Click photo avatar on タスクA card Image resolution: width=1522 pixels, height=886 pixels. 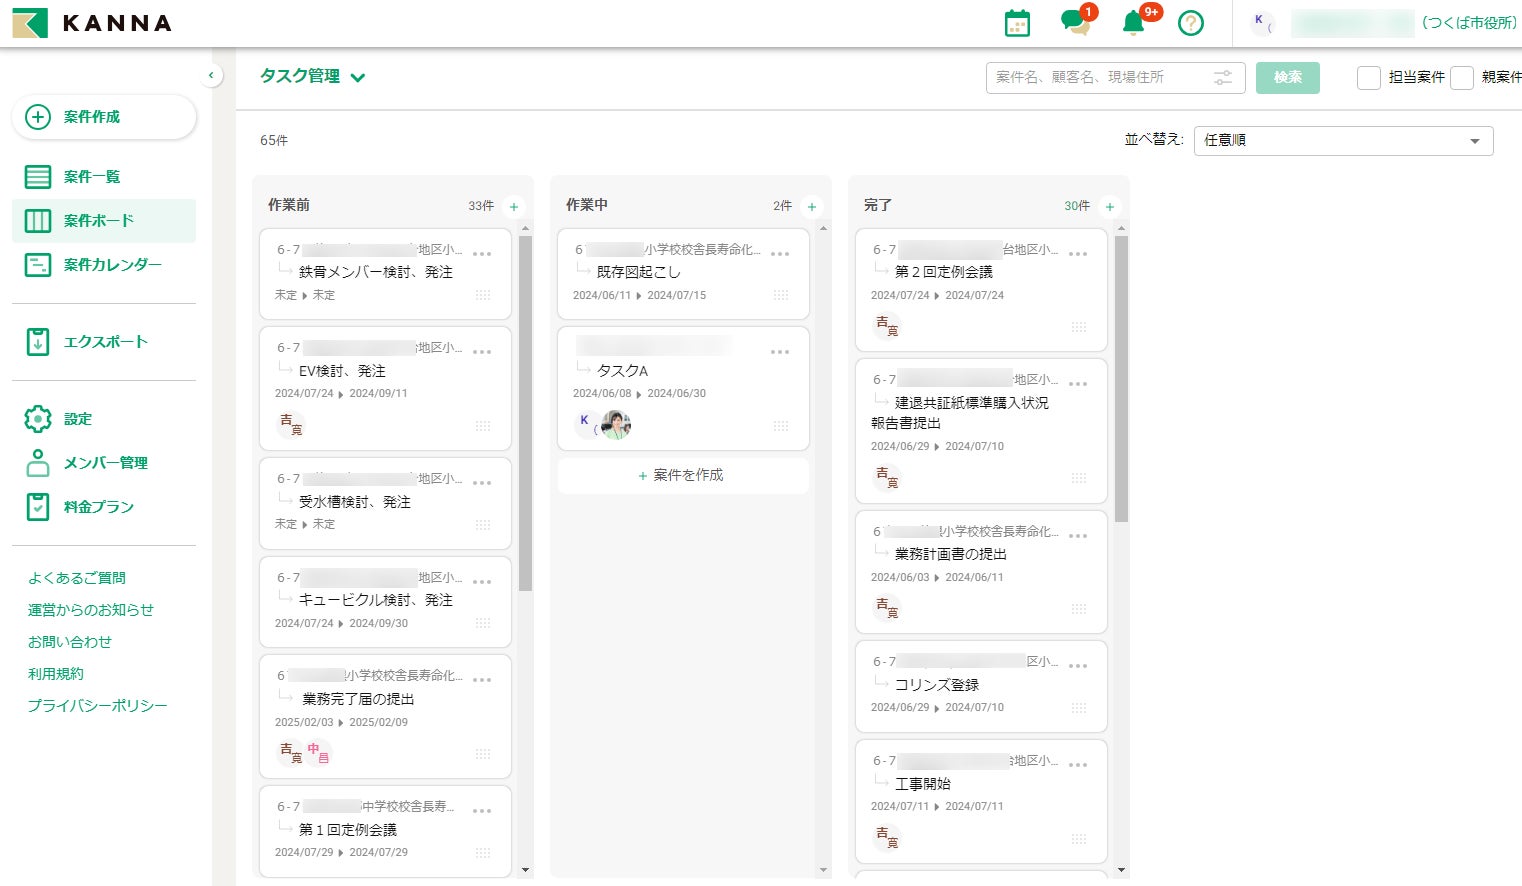click(616, 425)
